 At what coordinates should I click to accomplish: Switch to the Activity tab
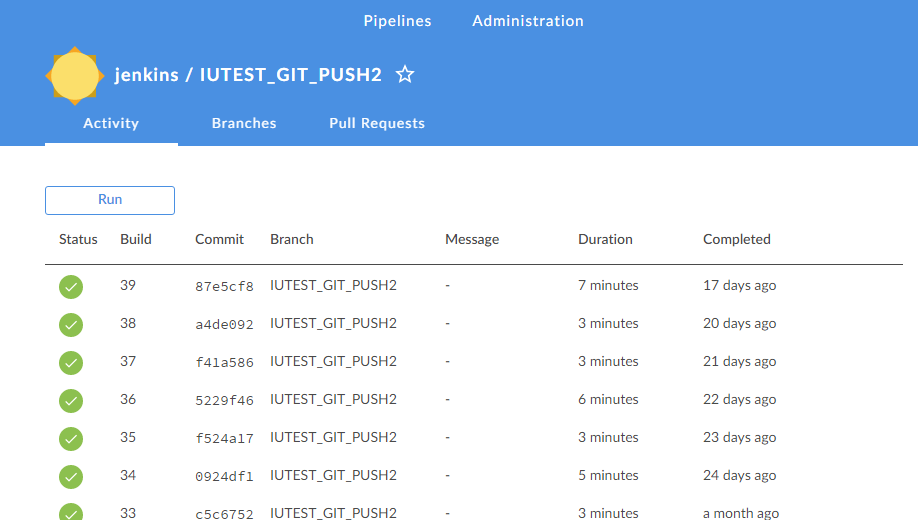111,124
